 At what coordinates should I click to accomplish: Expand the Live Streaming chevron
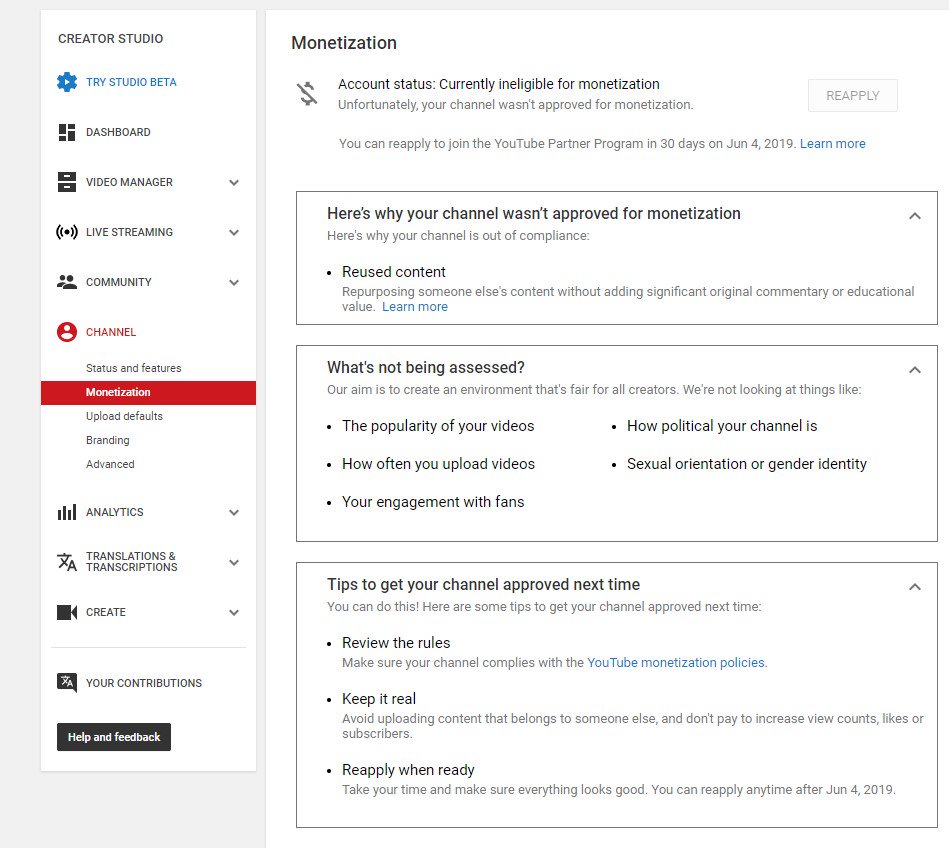[x=234, y=232]
